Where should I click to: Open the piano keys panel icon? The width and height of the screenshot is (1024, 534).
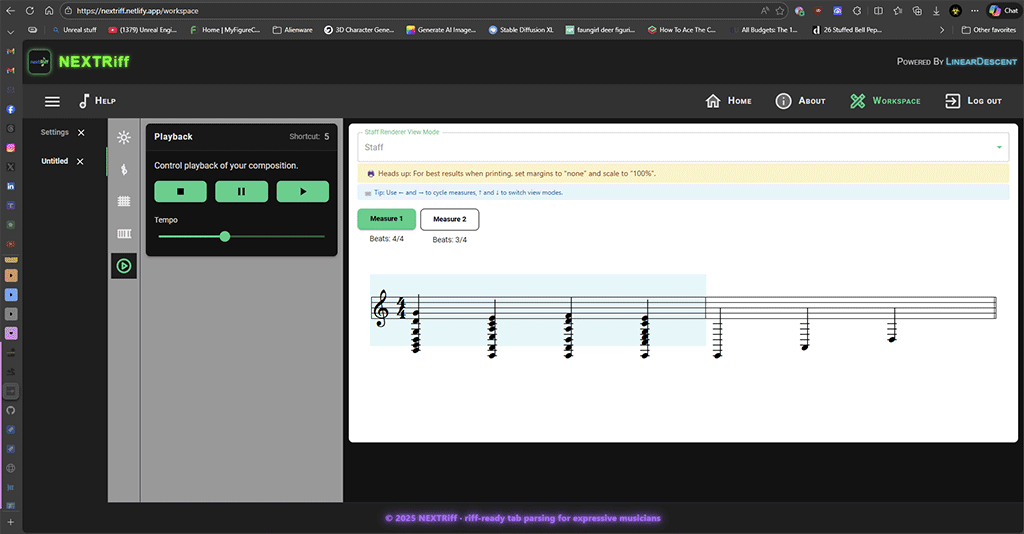tap(124, 234)
